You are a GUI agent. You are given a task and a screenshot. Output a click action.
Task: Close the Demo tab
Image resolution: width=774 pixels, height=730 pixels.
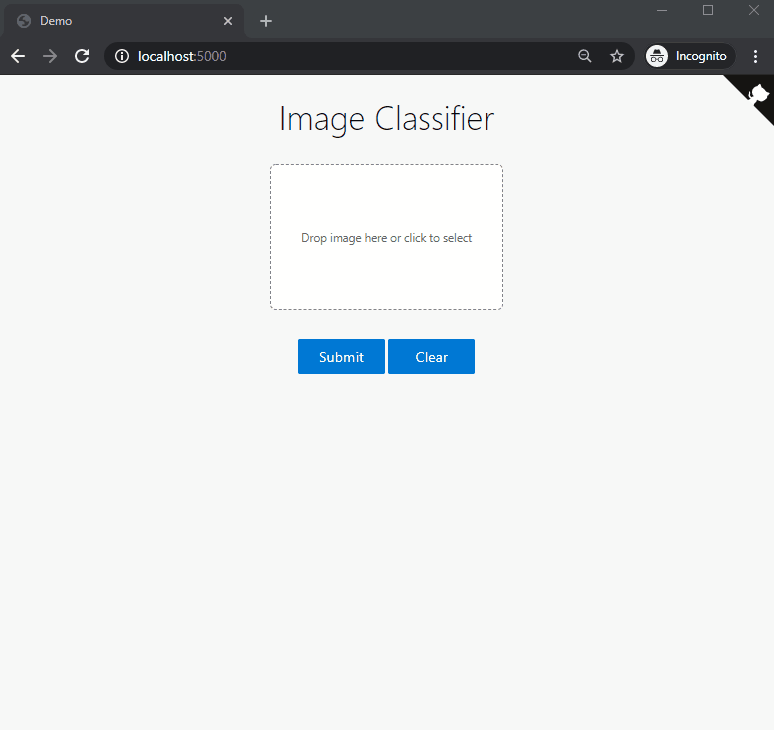click(228, 21)
